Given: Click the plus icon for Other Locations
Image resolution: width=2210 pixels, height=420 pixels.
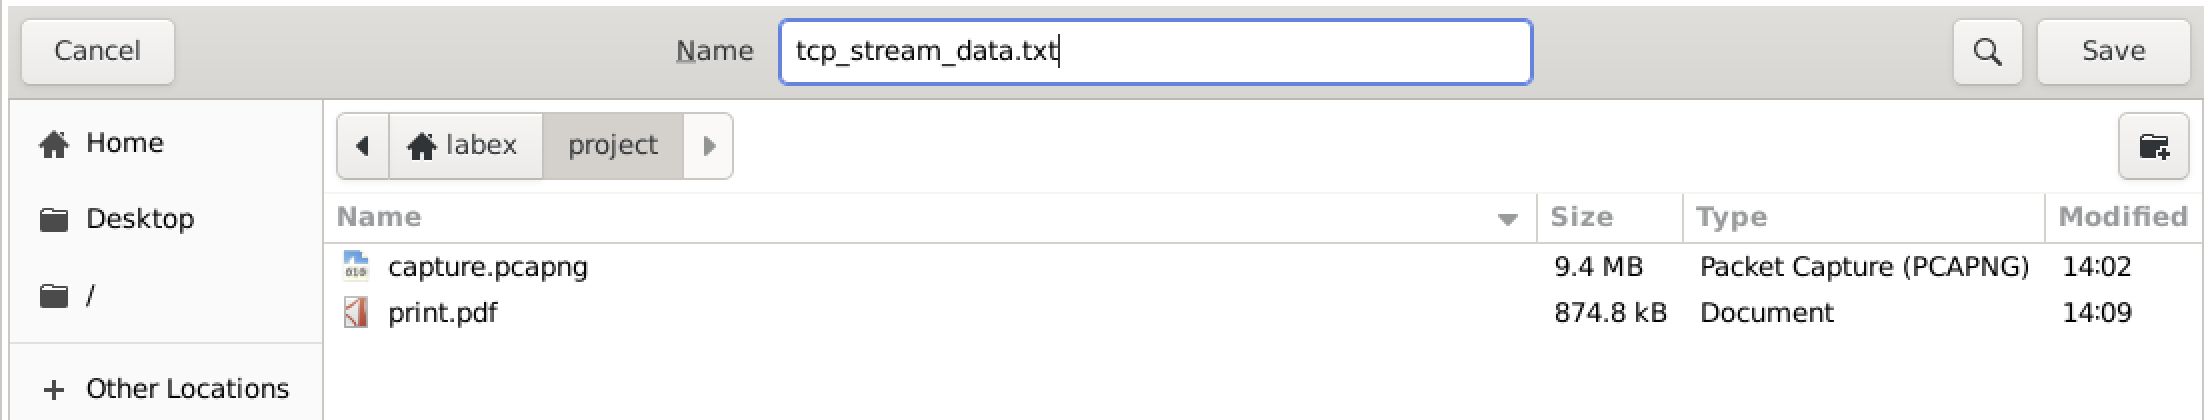Looking at the screenshot, I should tap(54, 389).
